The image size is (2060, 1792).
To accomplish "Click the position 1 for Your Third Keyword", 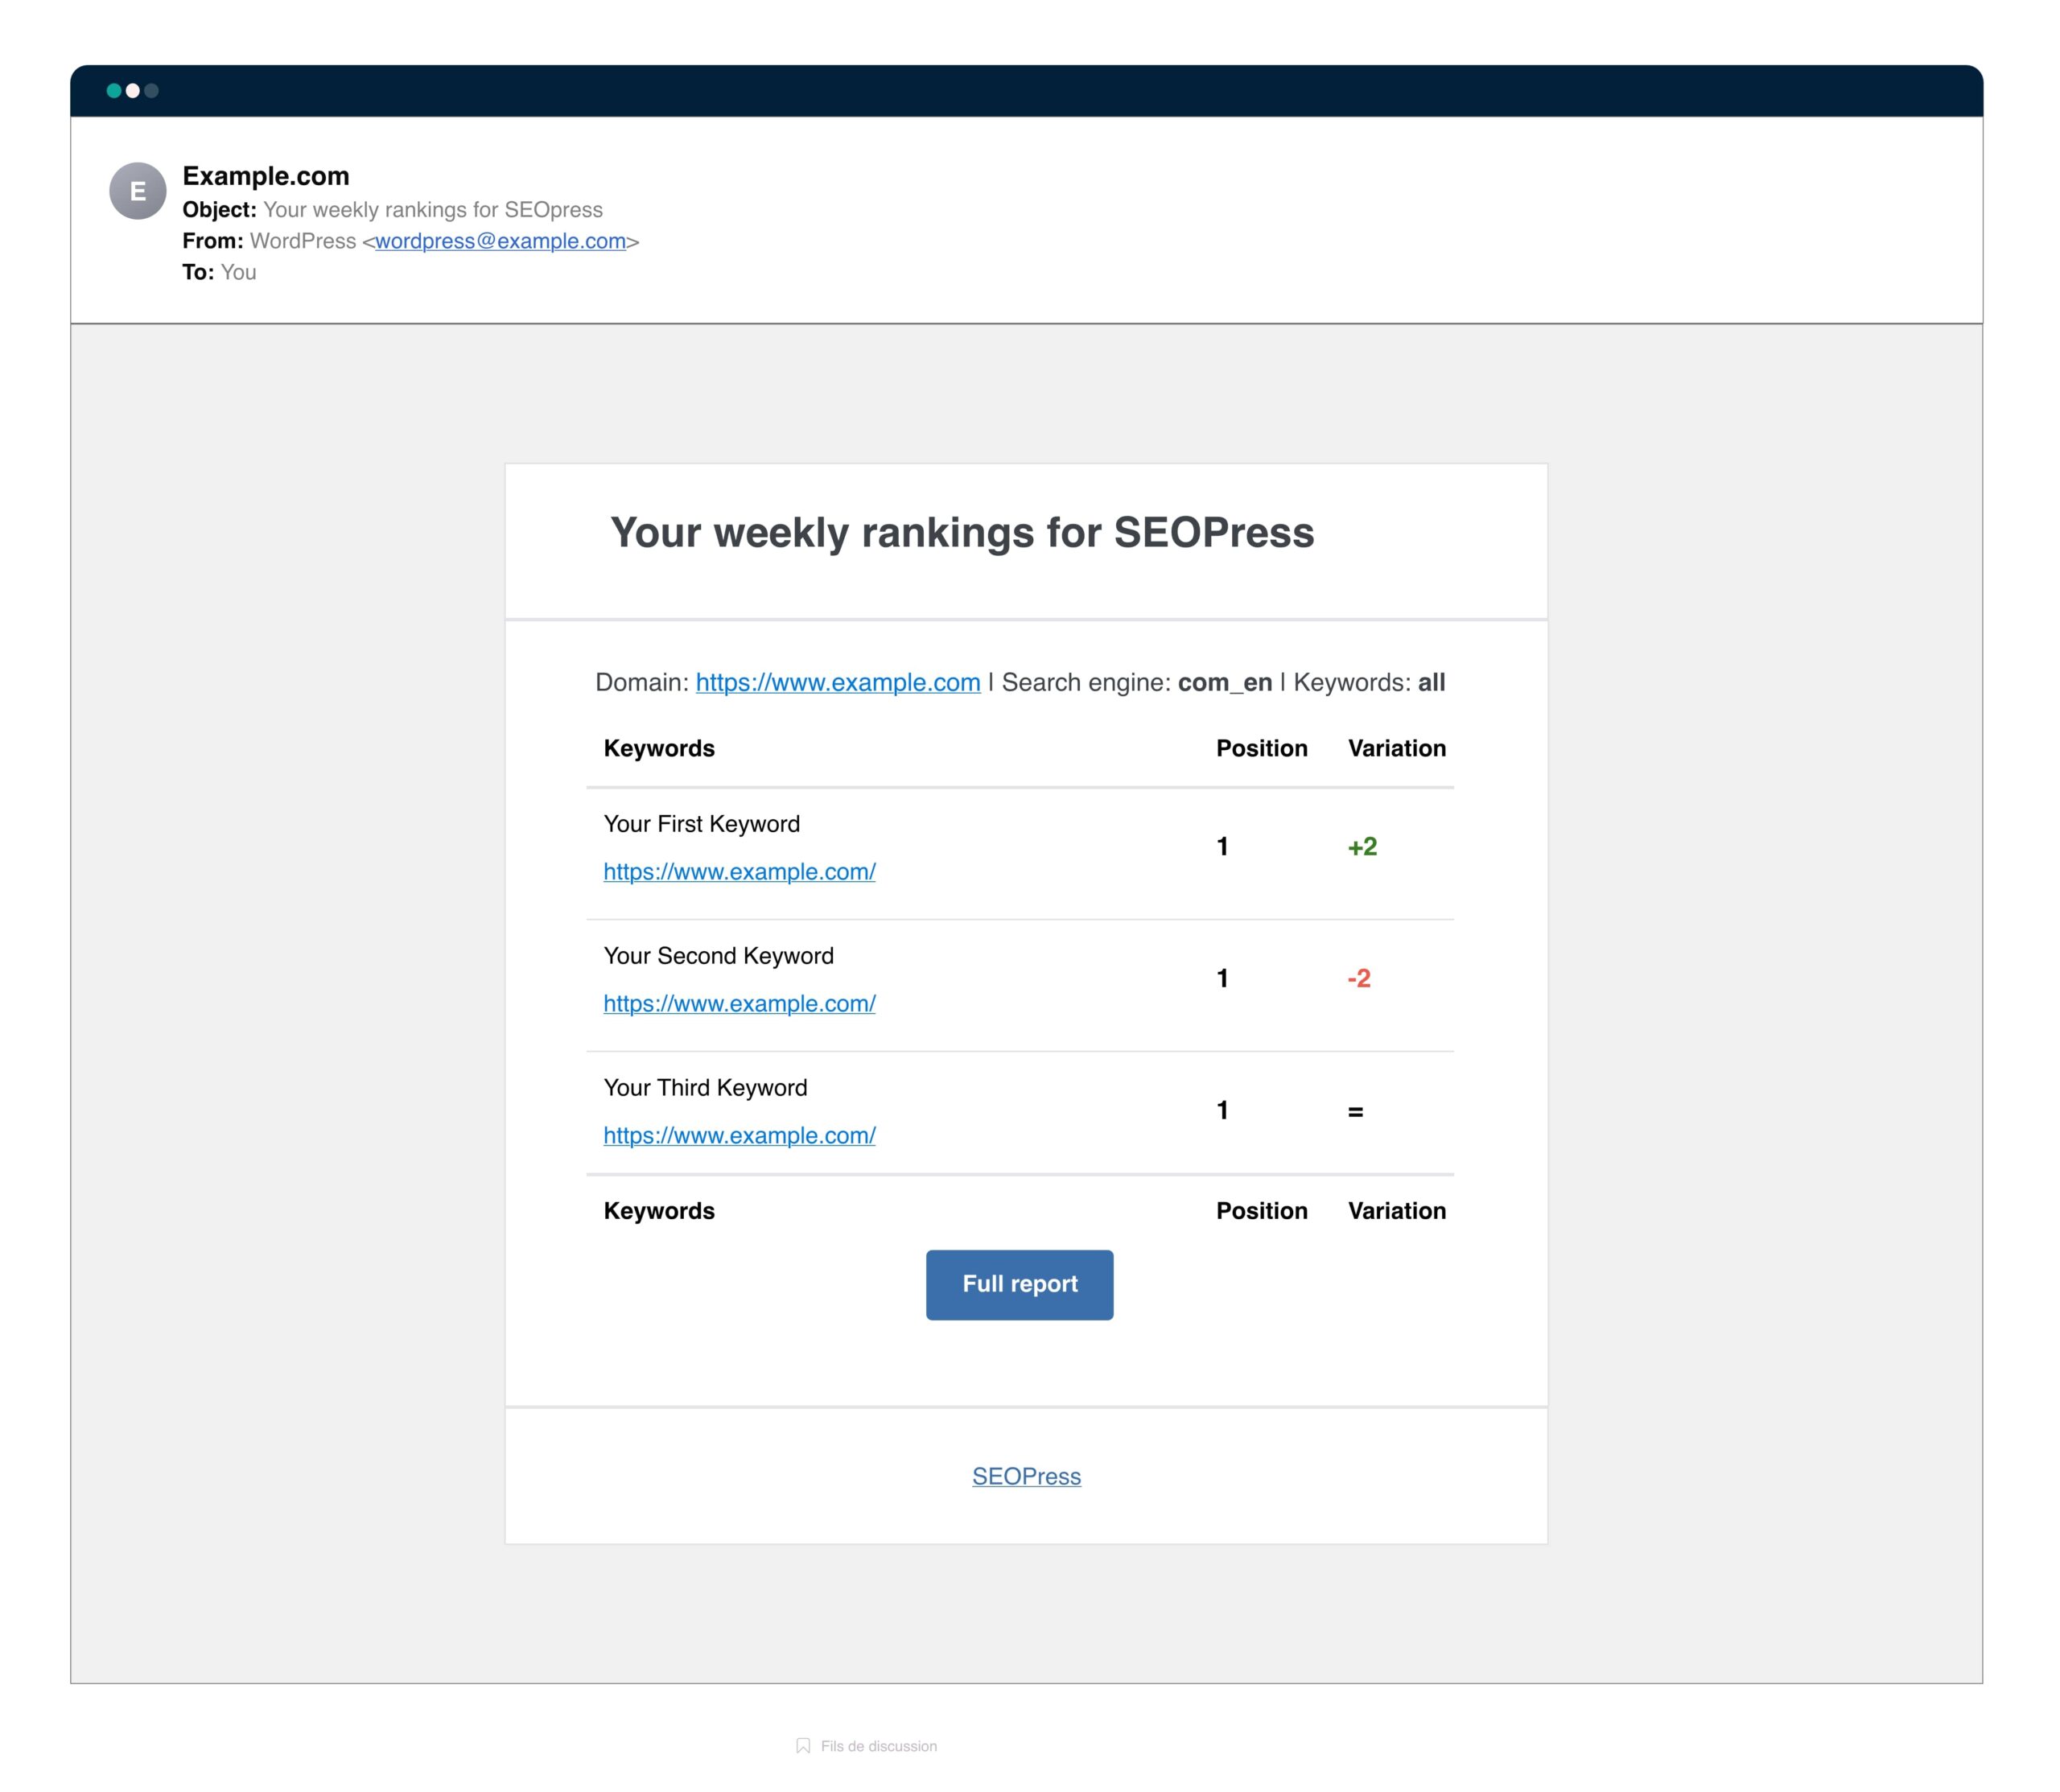I will point(1222,1110).
